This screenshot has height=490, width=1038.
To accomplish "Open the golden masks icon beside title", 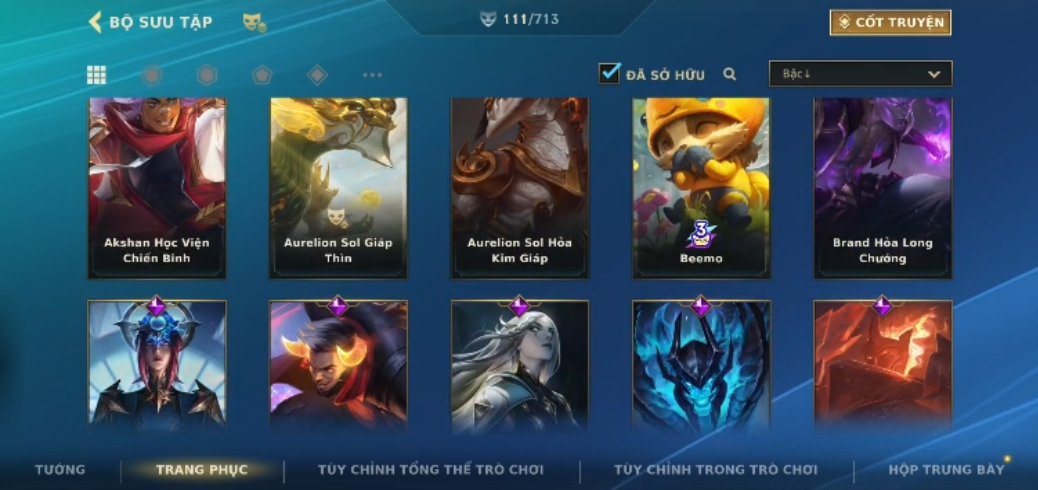I will 254,23.
